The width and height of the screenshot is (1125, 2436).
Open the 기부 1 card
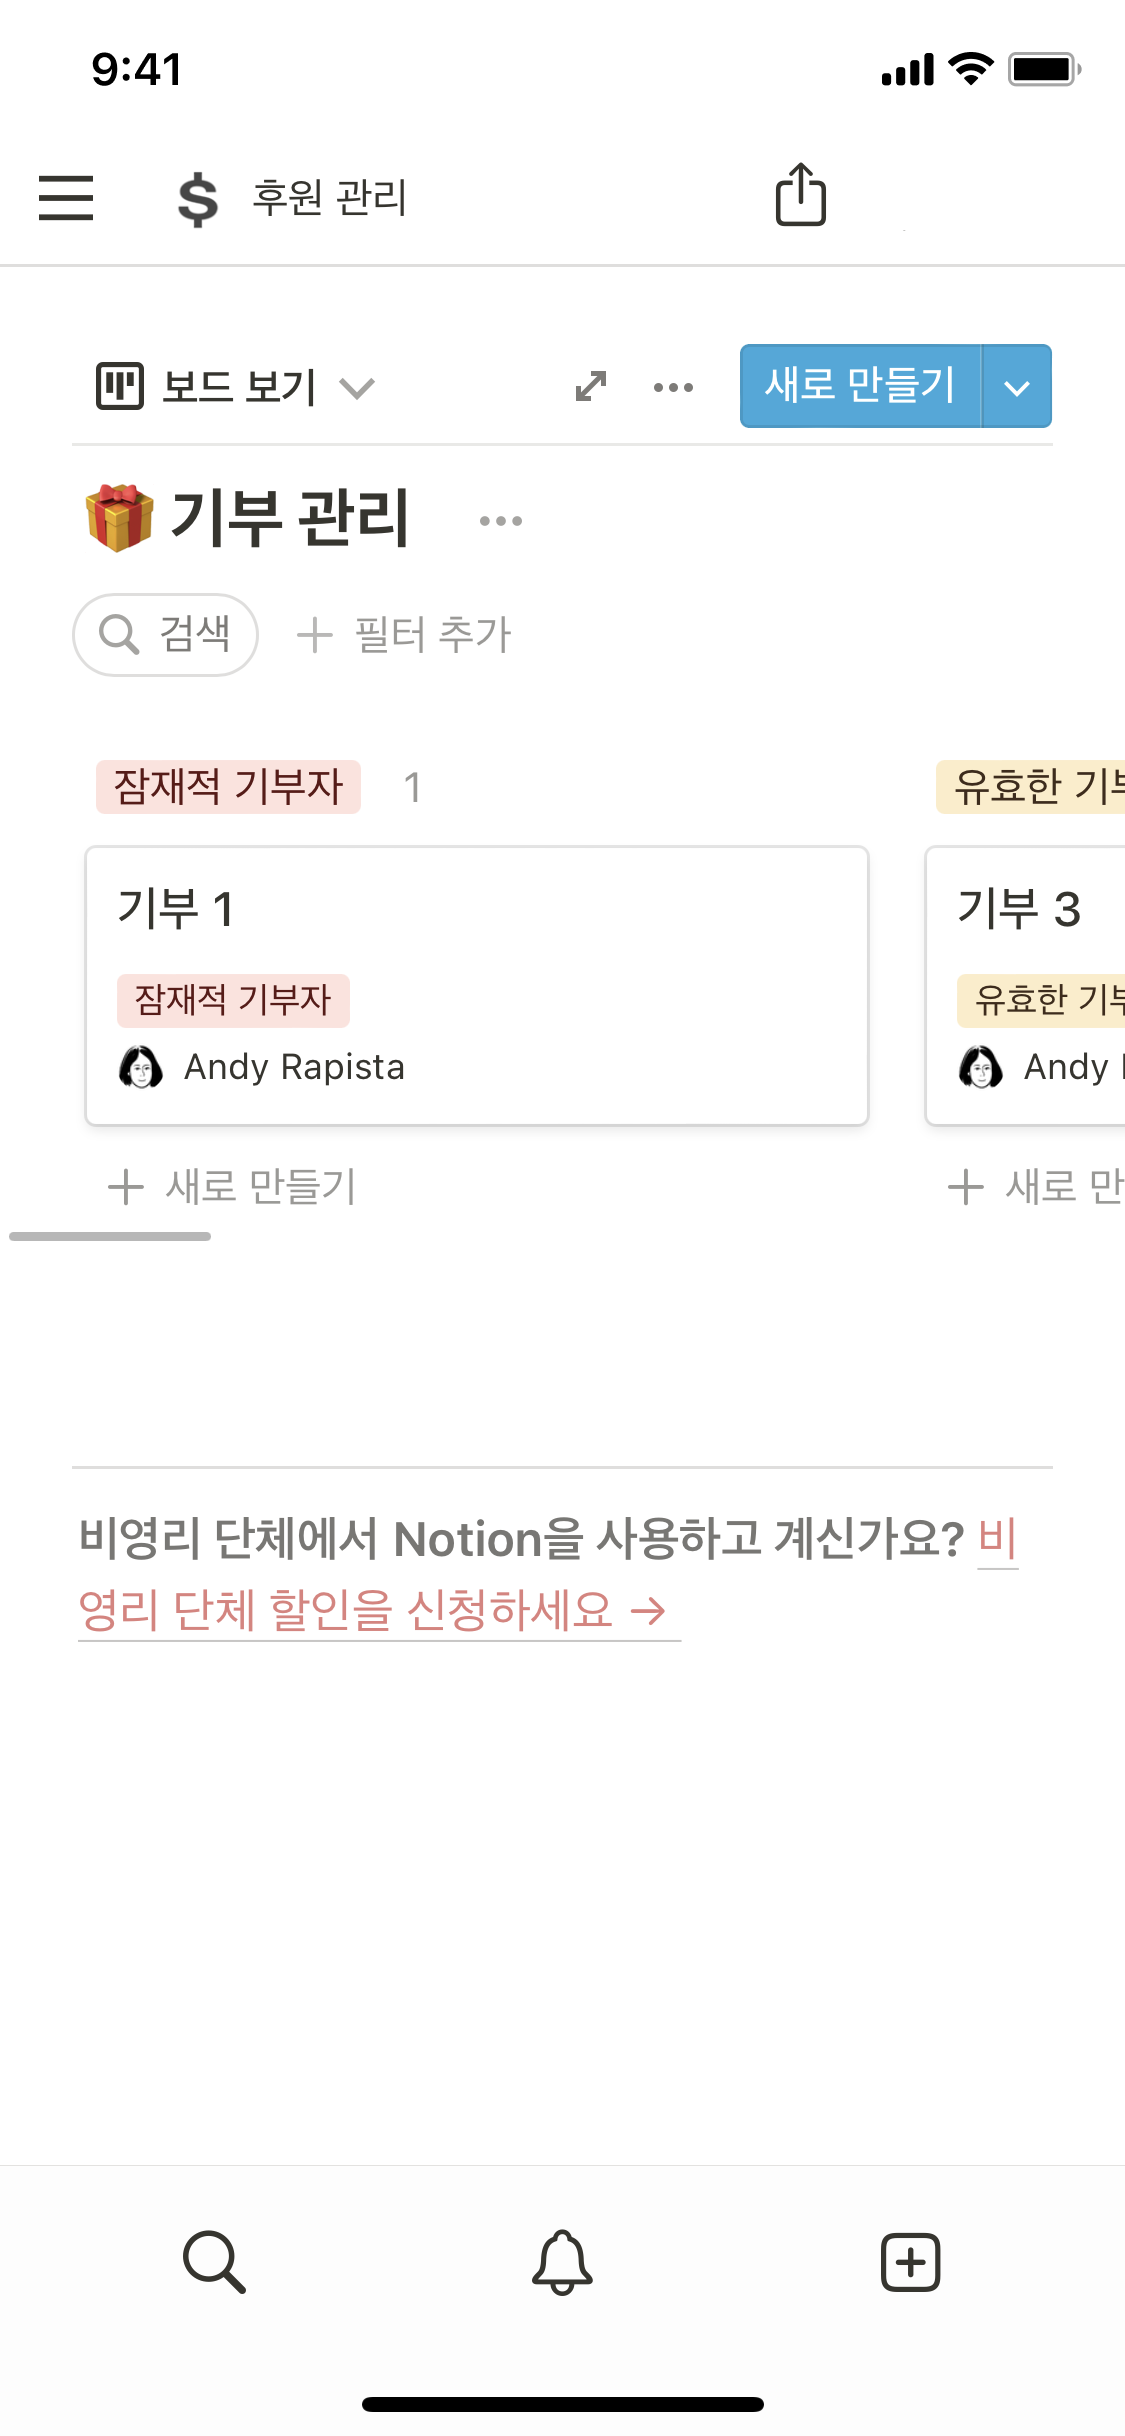click(x=476, y=985)
